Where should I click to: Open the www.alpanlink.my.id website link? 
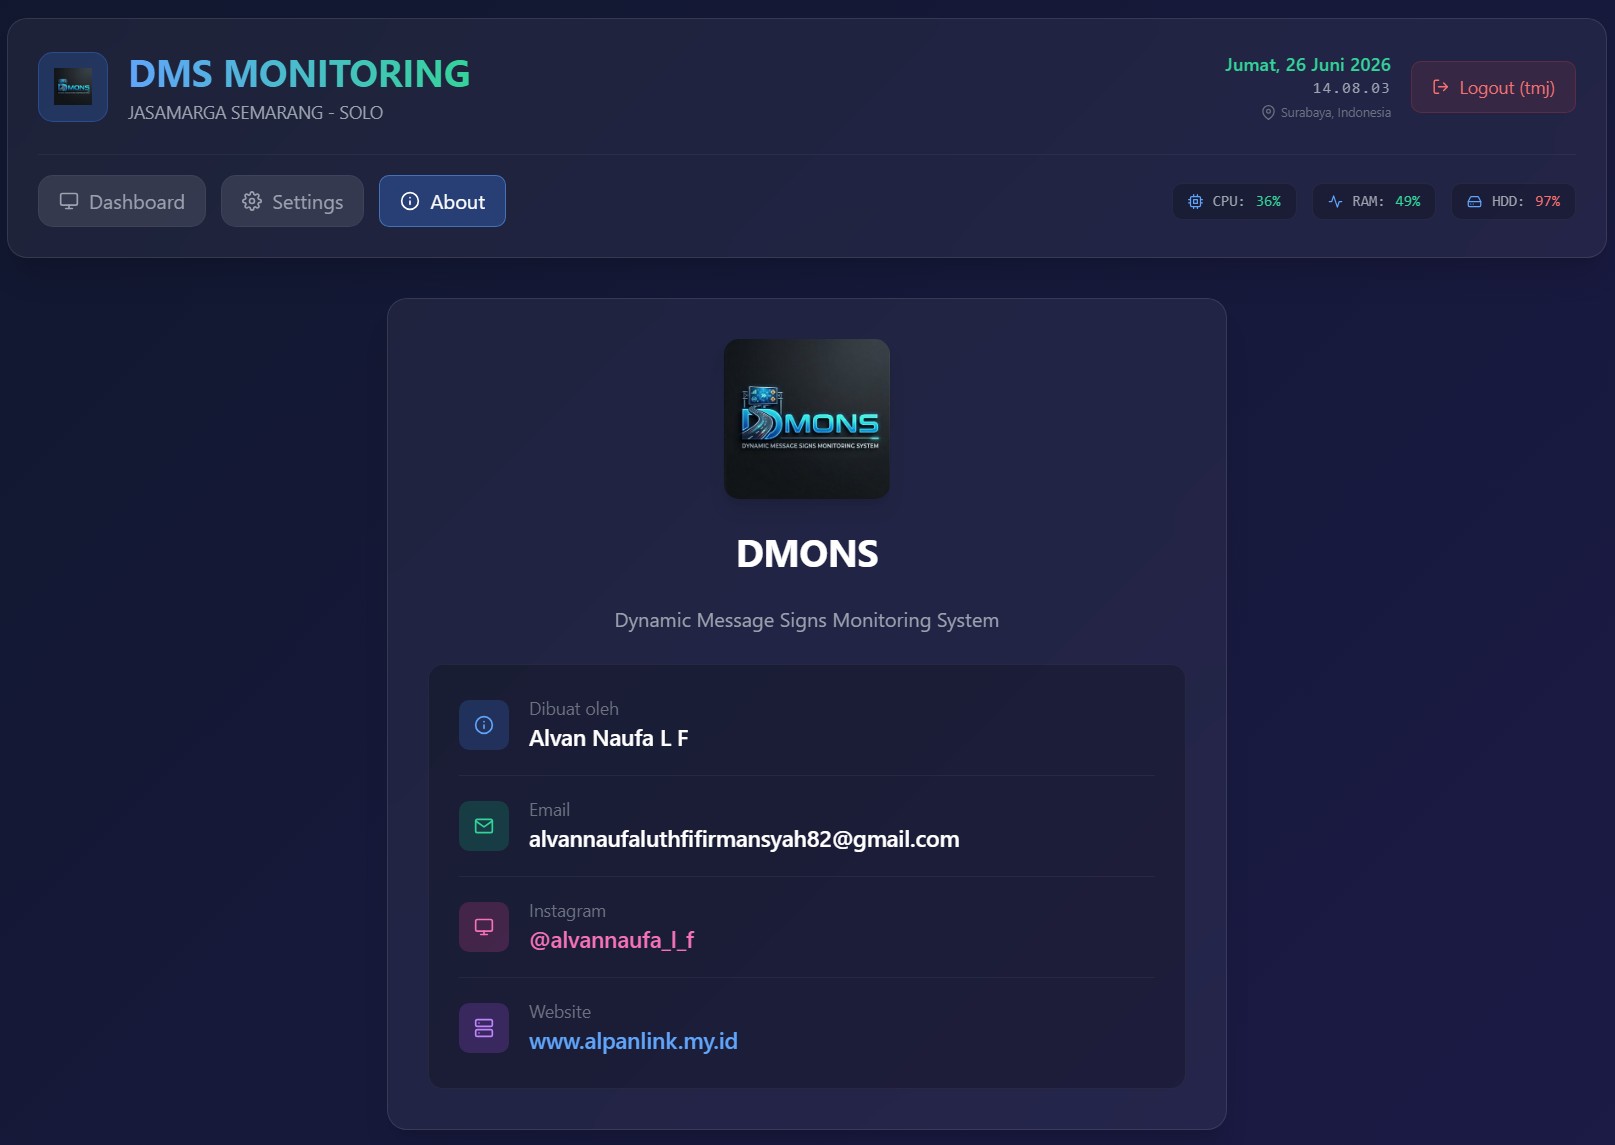pyautogui.click(x=633, y=1041)
